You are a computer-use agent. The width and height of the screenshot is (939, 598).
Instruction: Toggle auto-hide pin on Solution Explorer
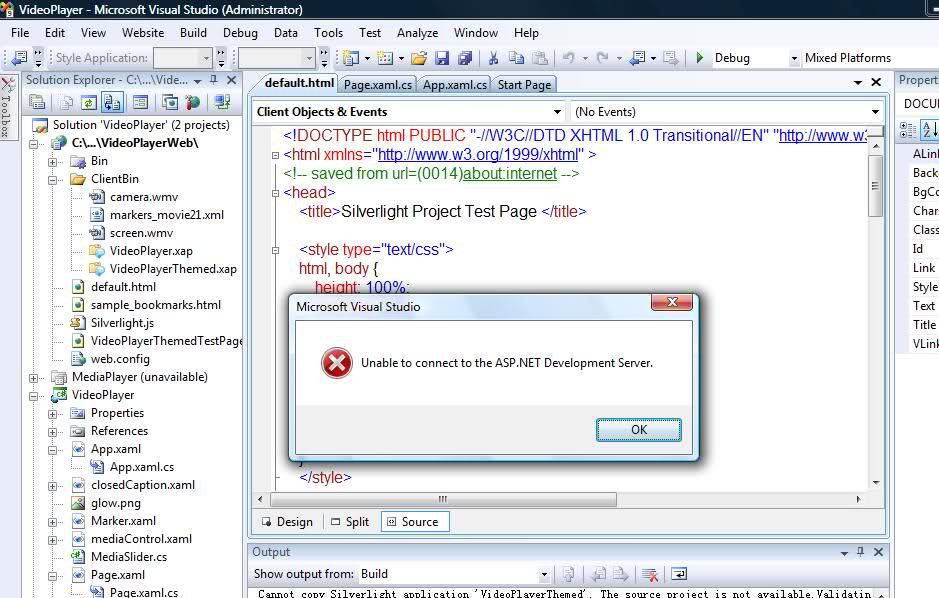coord(214,80)
